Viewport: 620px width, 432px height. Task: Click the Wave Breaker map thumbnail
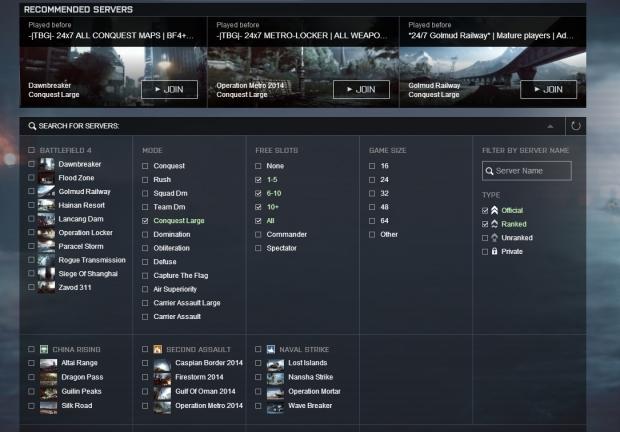point(276,406)
